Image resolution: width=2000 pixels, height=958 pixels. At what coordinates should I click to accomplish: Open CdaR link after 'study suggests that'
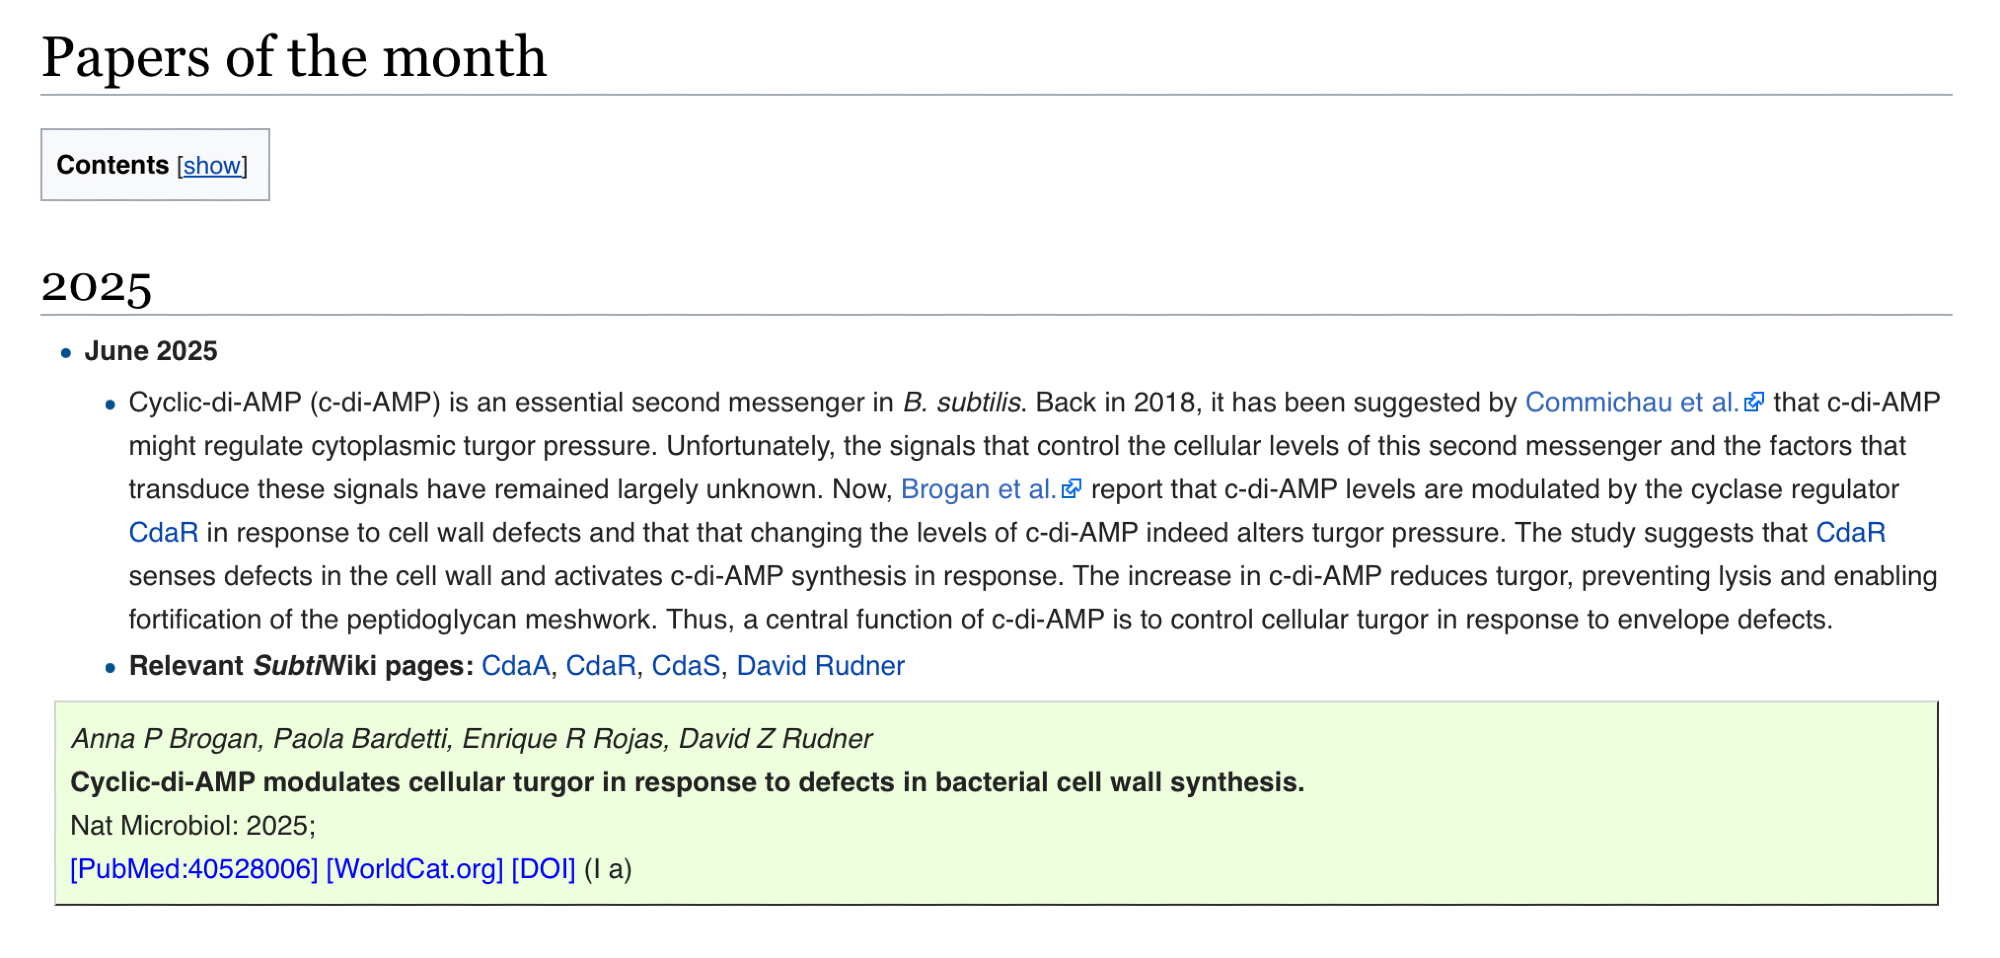point(1850,532)
